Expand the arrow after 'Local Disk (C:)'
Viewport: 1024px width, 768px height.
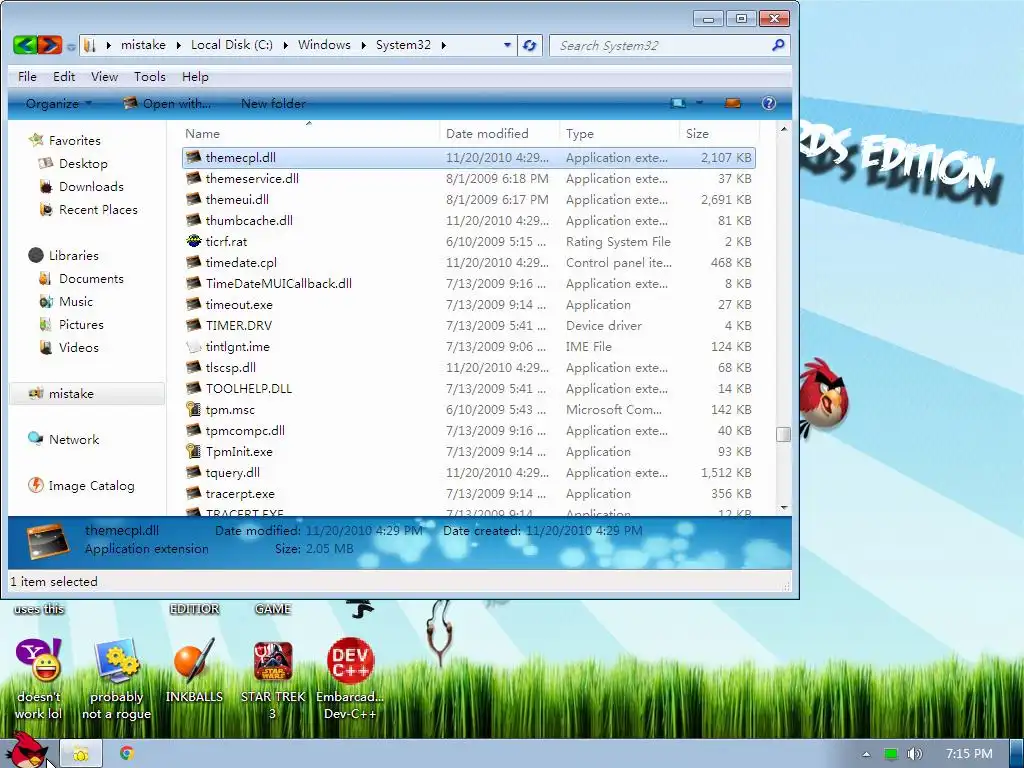tap(285, 45)
